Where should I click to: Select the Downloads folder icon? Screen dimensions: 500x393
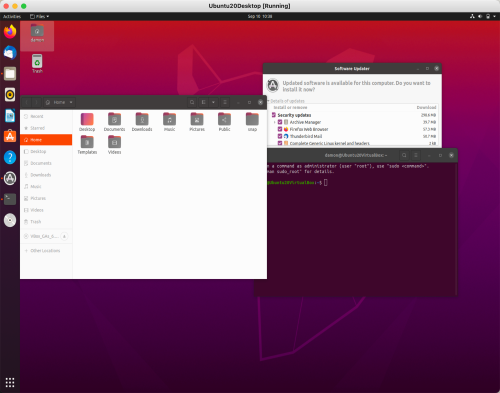142,122
